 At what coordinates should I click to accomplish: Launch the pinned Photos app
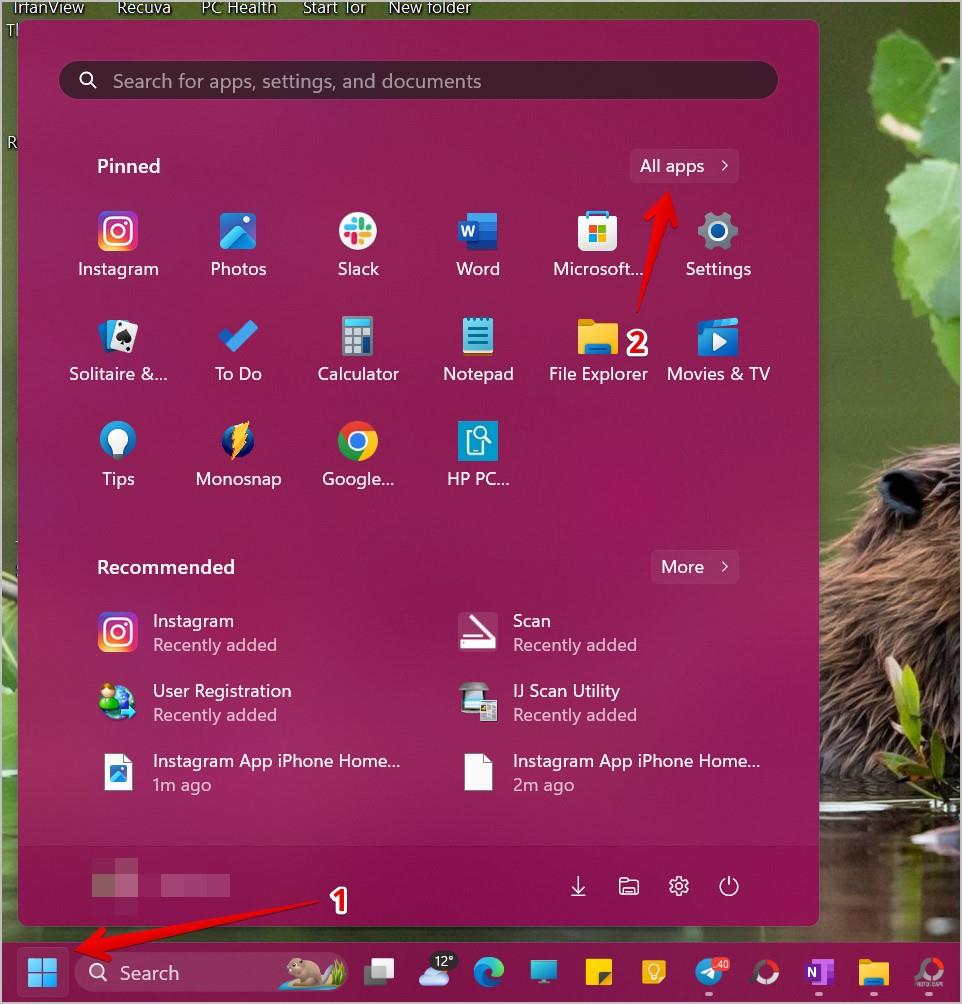(238, 244)
